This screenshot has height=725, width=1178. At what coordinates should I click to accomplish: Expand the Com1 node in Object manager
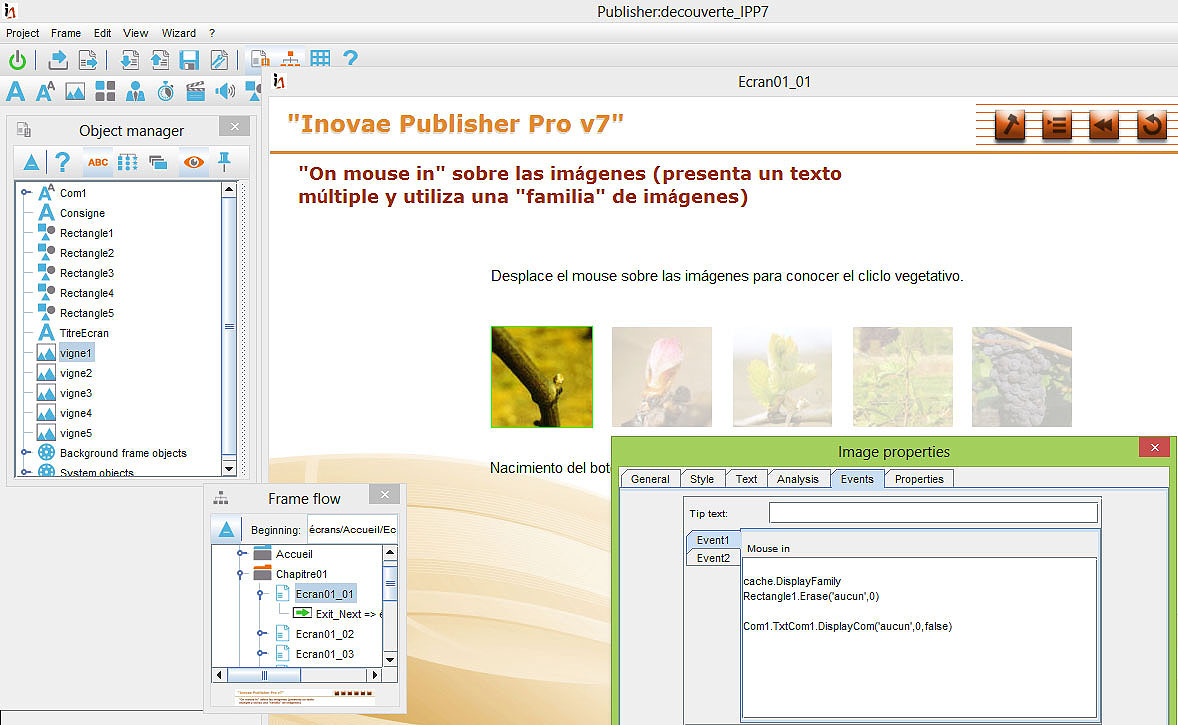pos(26,192)
